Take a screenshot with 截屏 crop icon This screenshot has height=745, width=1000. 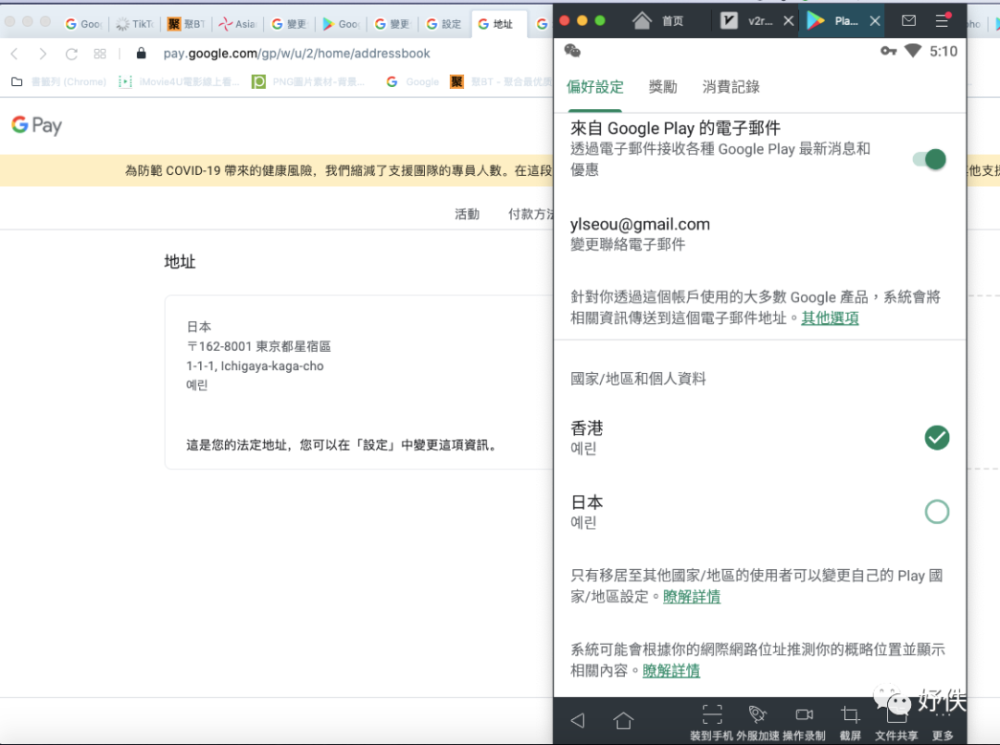850,715
